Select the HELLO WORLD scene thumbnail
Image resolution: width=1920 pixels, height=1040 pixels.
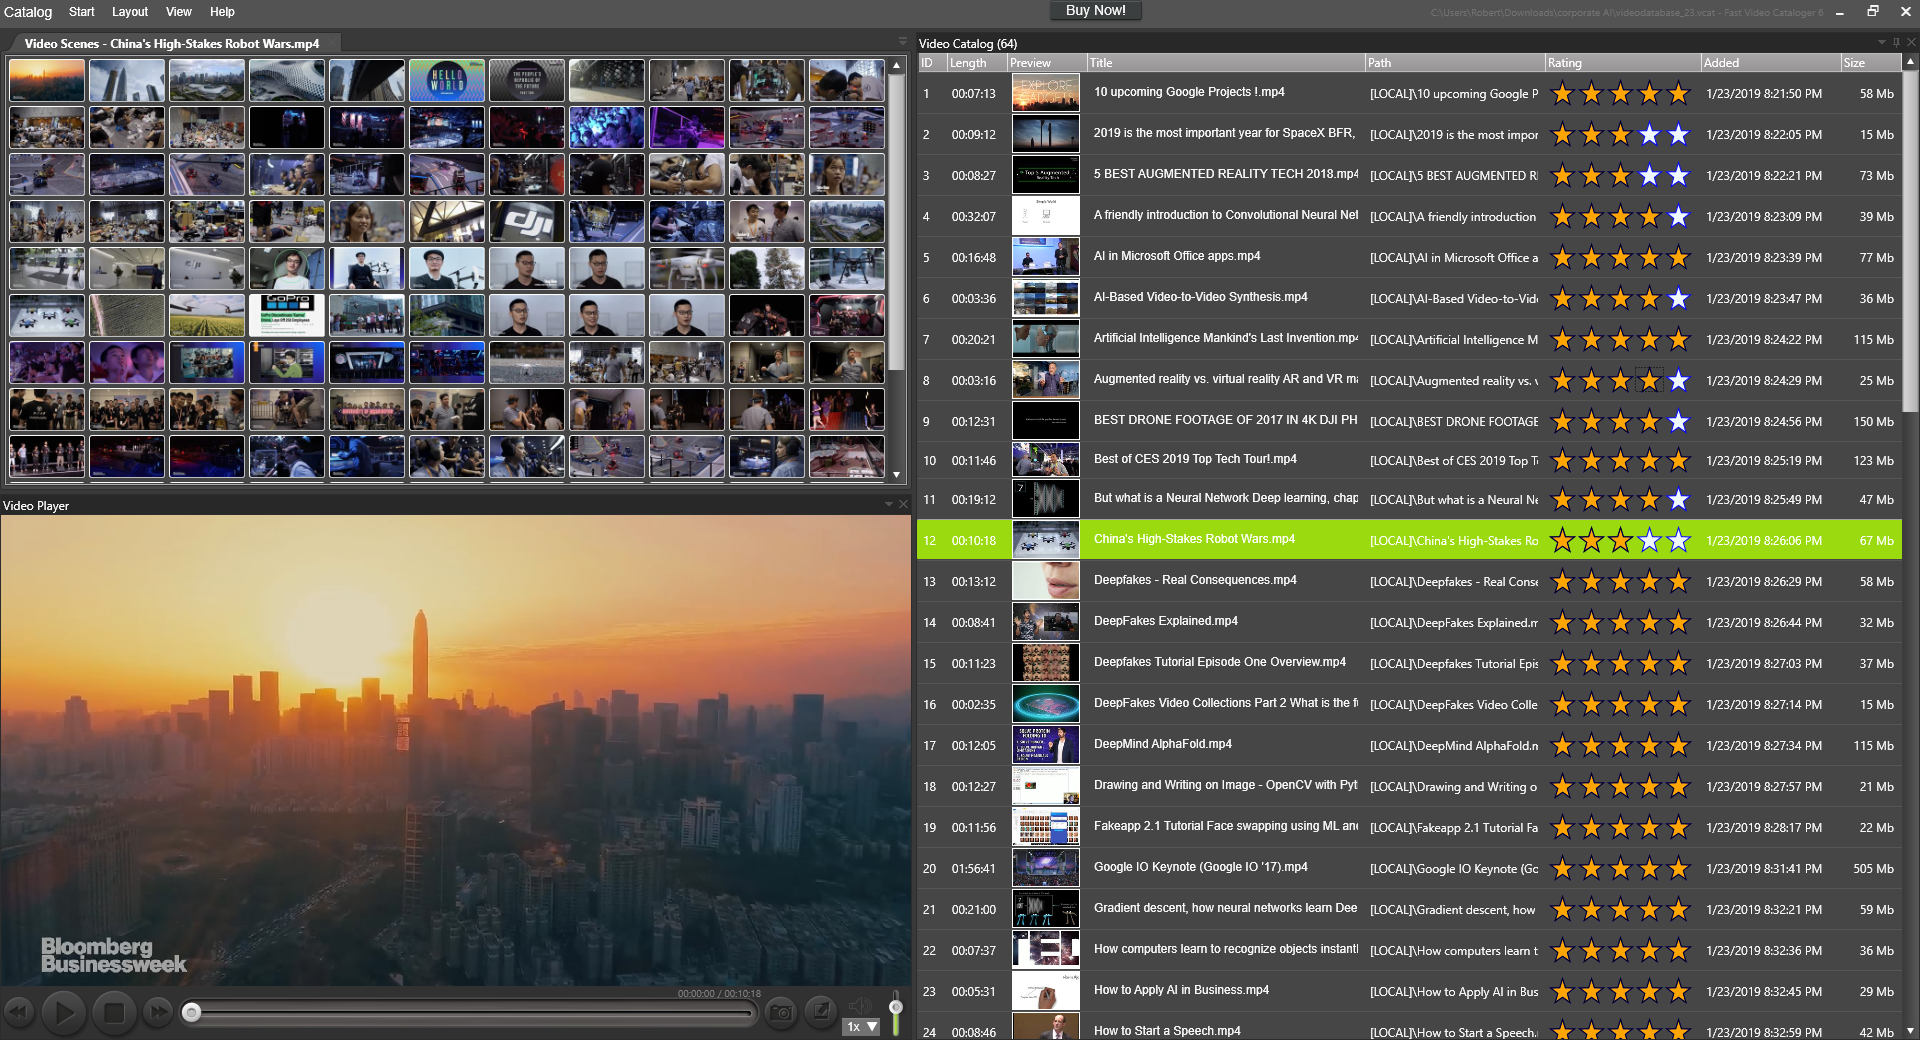(447, 81)
